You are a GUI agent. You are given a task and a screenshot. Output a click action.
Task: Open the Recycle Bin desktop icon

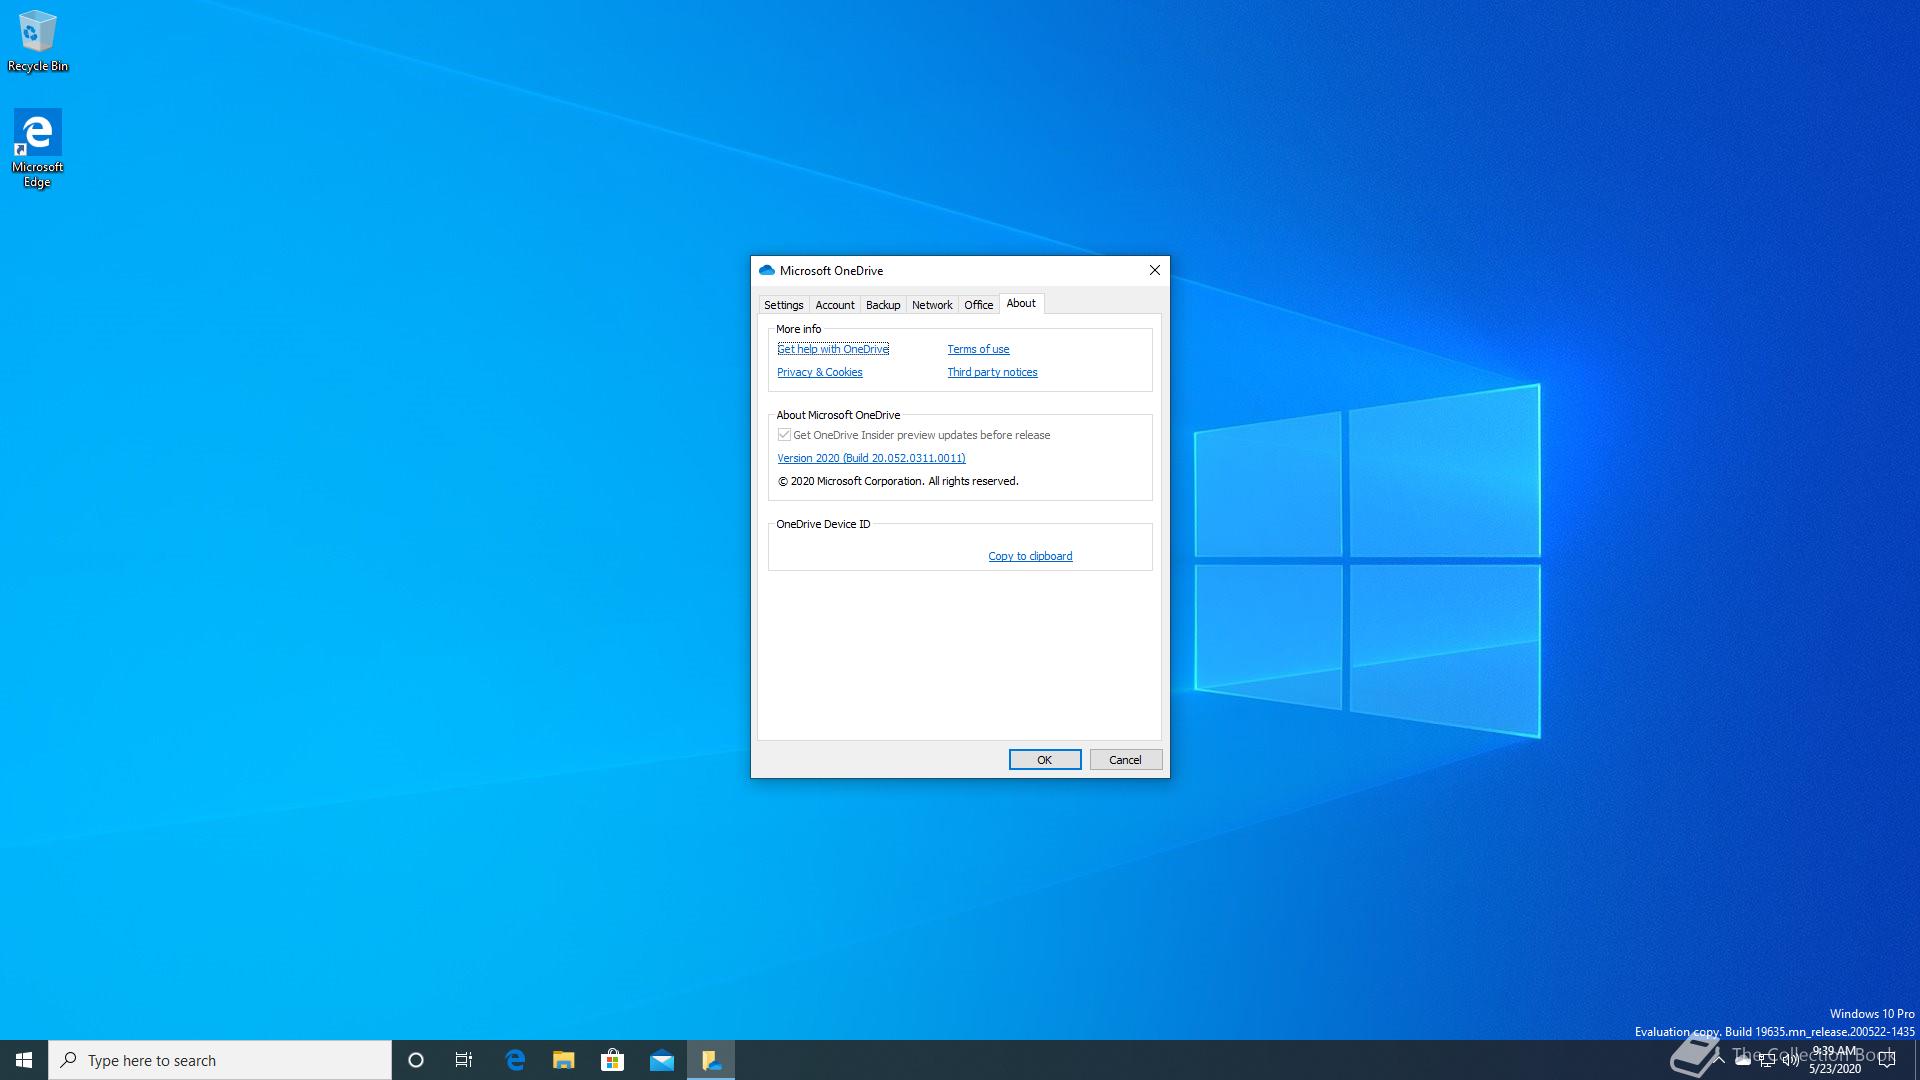38,41
